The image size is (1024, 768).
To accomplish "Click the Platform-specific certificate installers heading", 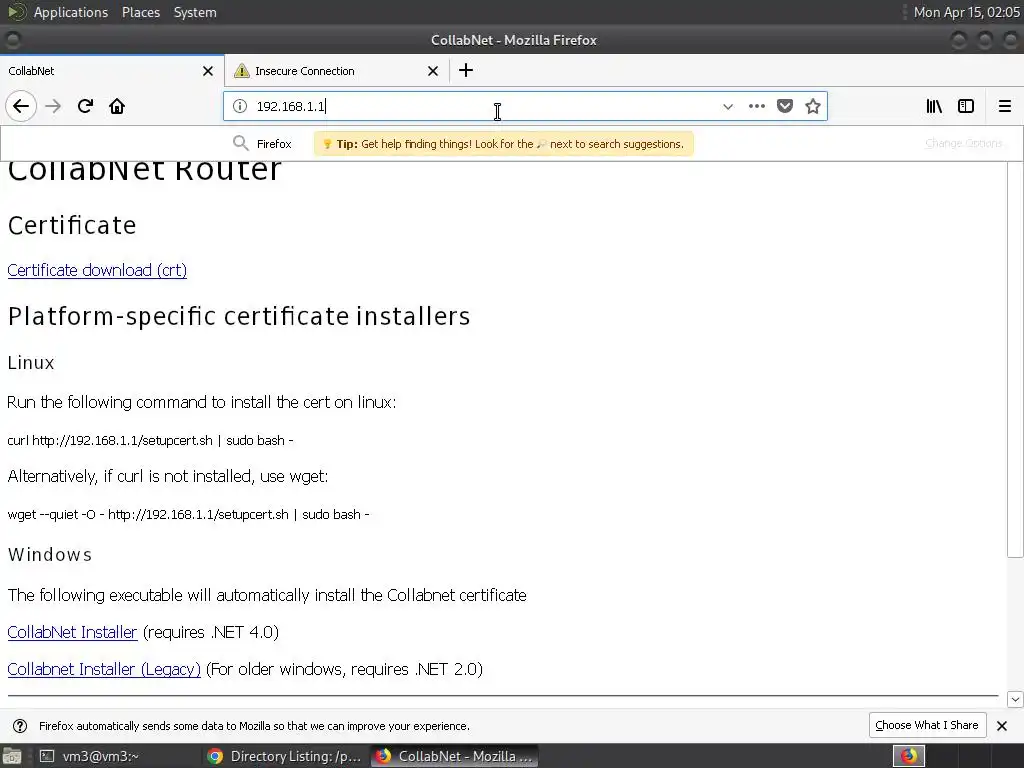I will click(x=239, y=316).
